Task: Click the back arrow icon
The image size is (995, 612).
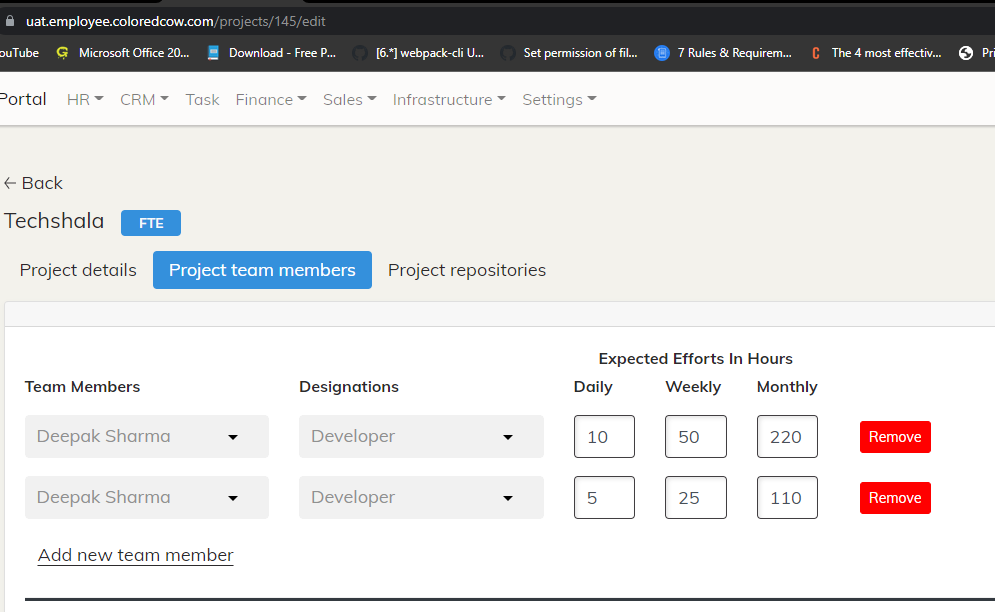Action: click(10, 183)
